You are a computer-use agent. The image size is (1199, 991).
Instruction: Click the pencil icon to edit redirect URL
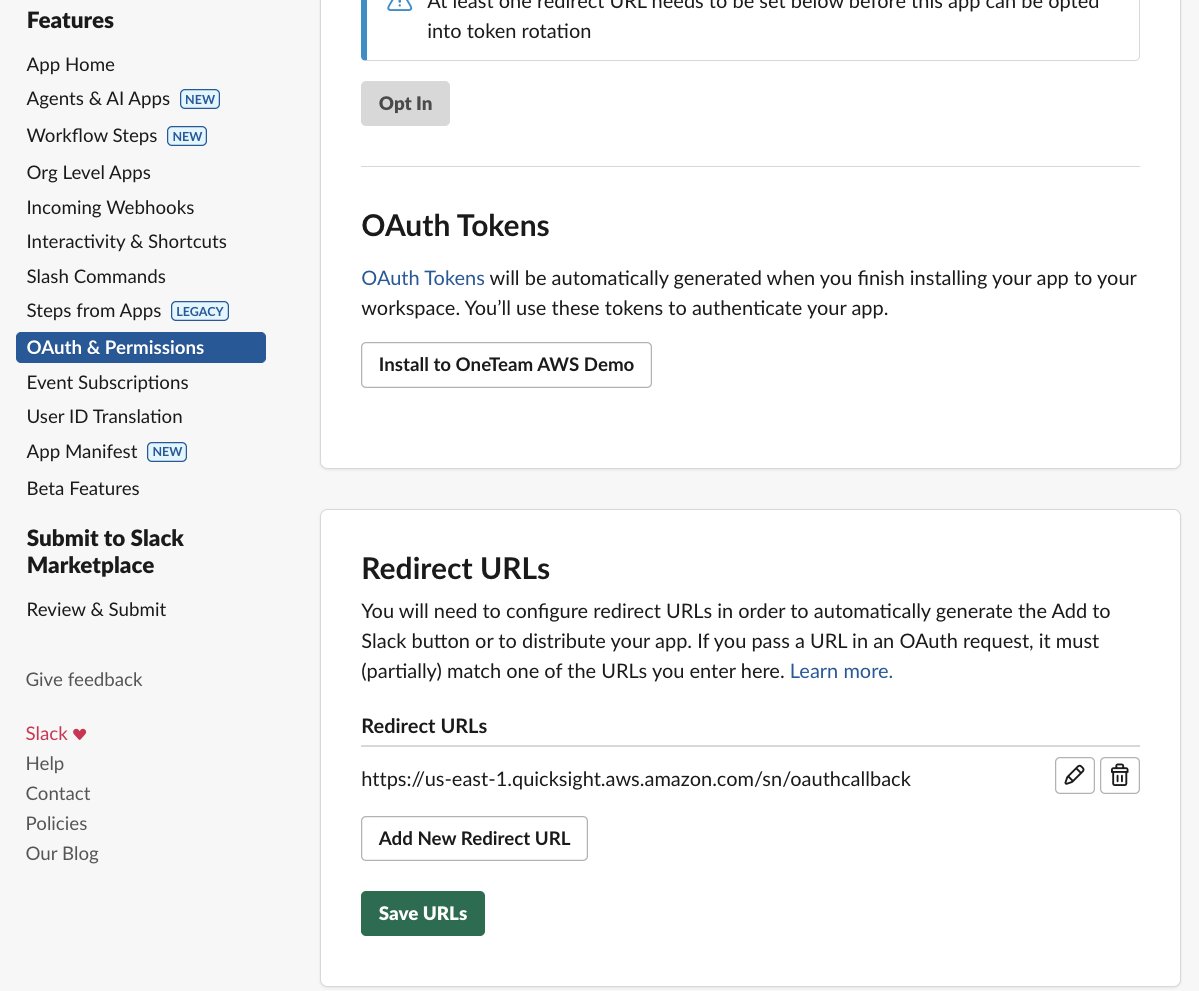point(1074,775)
